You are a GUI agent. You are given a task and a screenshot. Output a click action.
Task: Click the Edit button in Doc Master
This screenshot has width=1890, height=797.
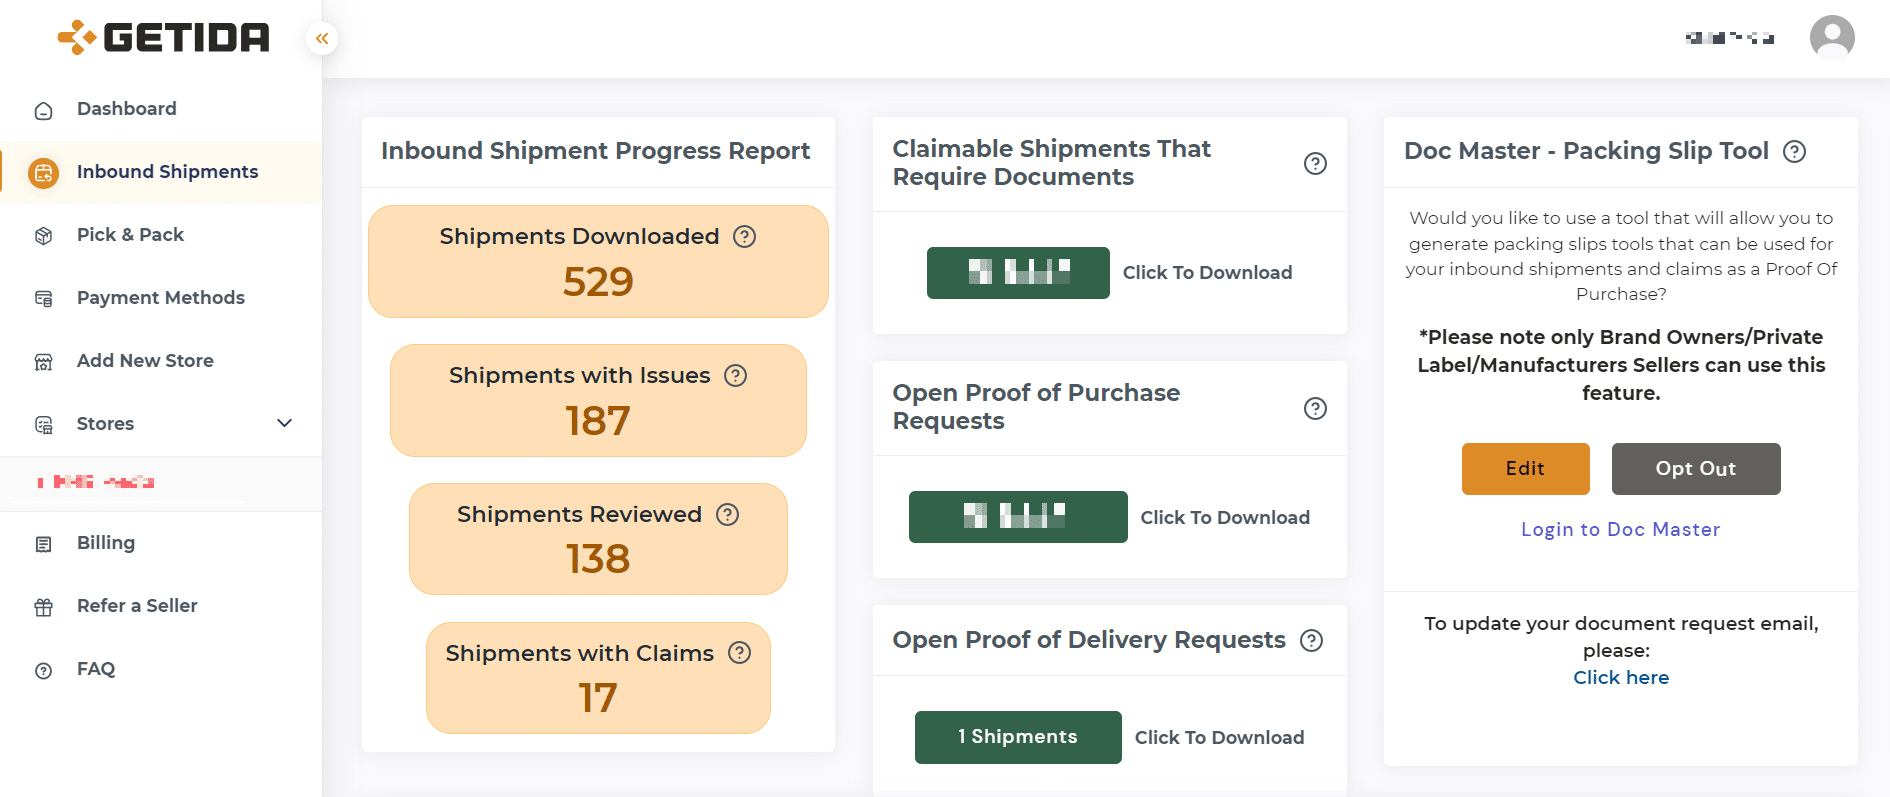pos(1526,469)
